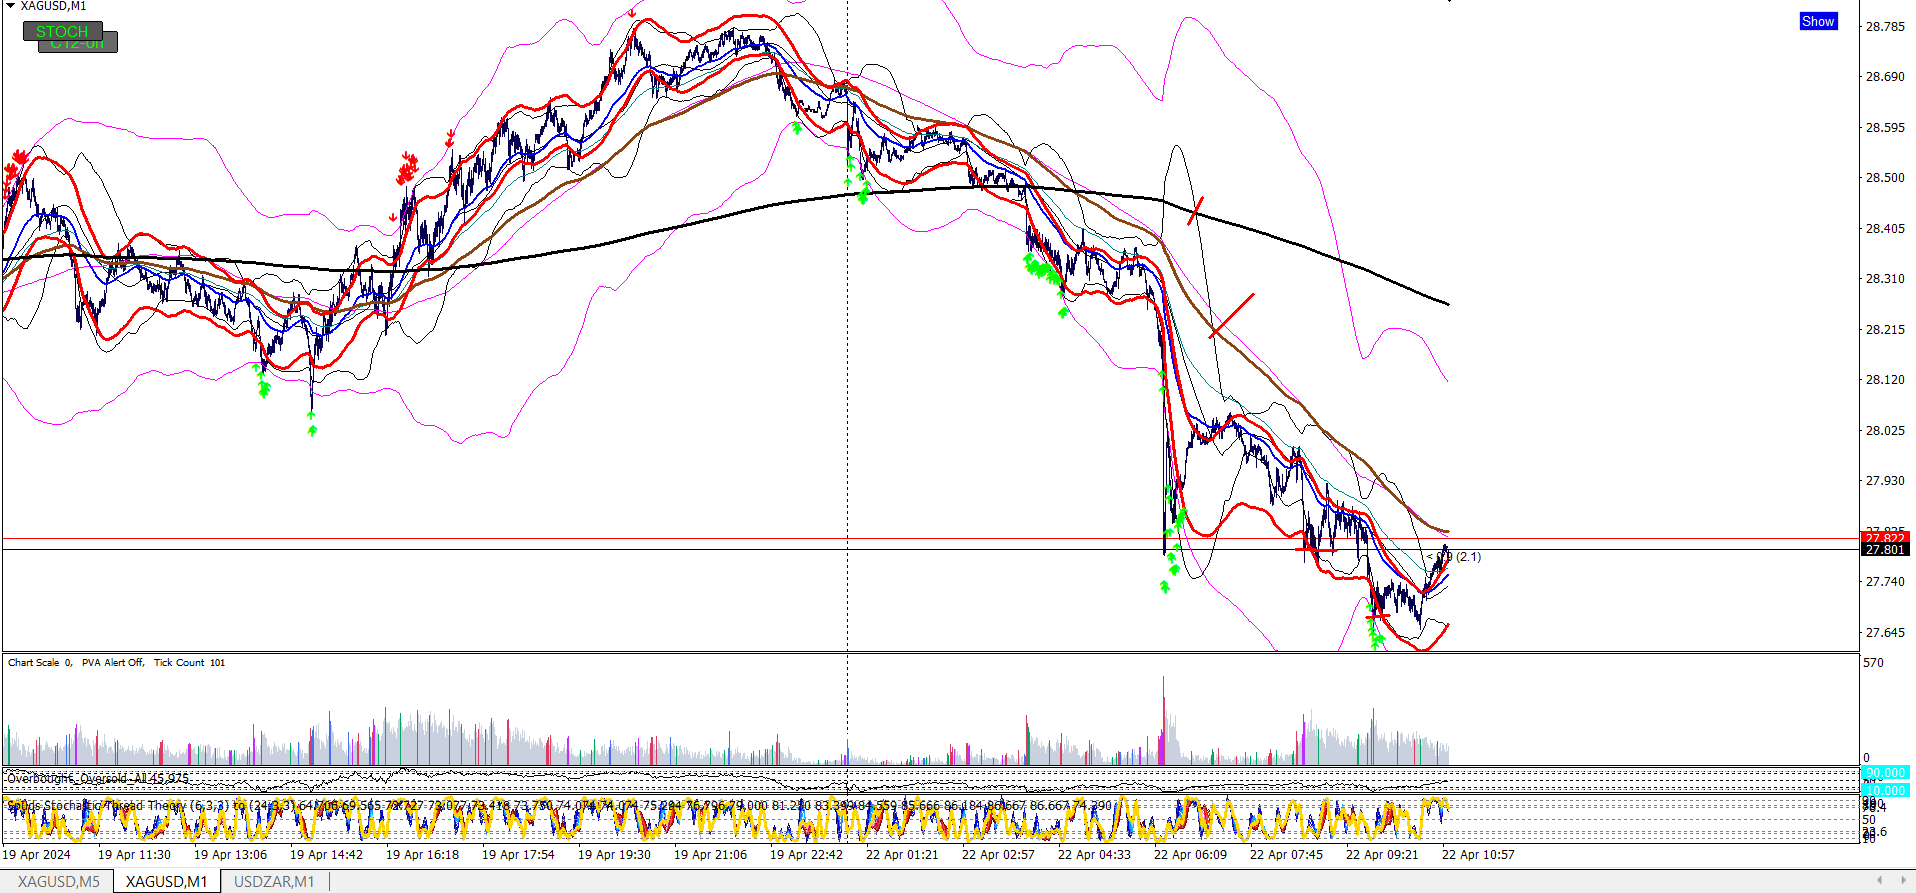Click the 19 Apr 21:06 time label
The height and width of the screenshot is (893, 1916).
(x=710, y=854)
